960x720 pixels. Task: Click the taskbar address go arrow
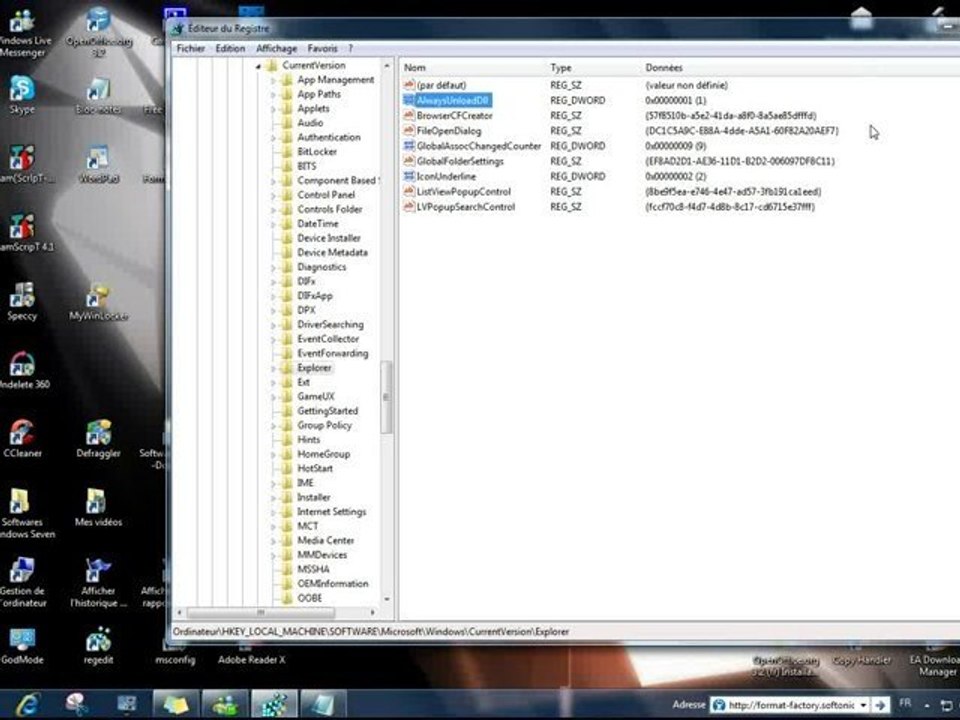(880, 705)
